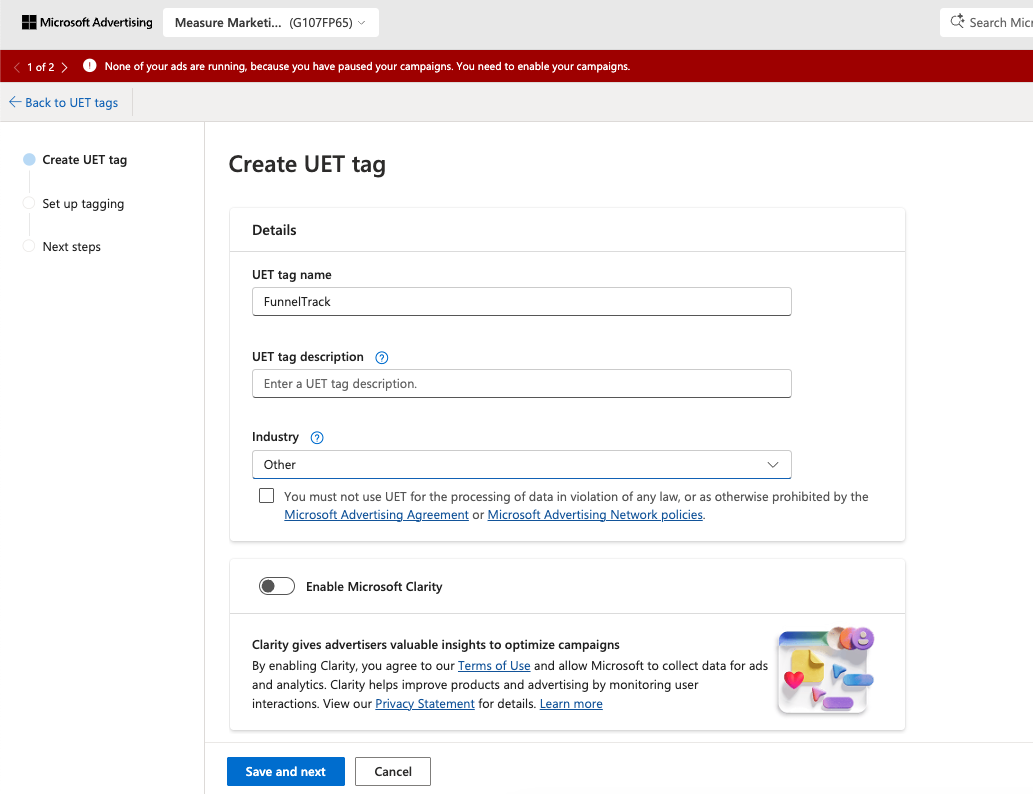Click the 1 of 2 notification counter
The width and height of the screenshot is (1033, 794).
click(x=40, y=67)
